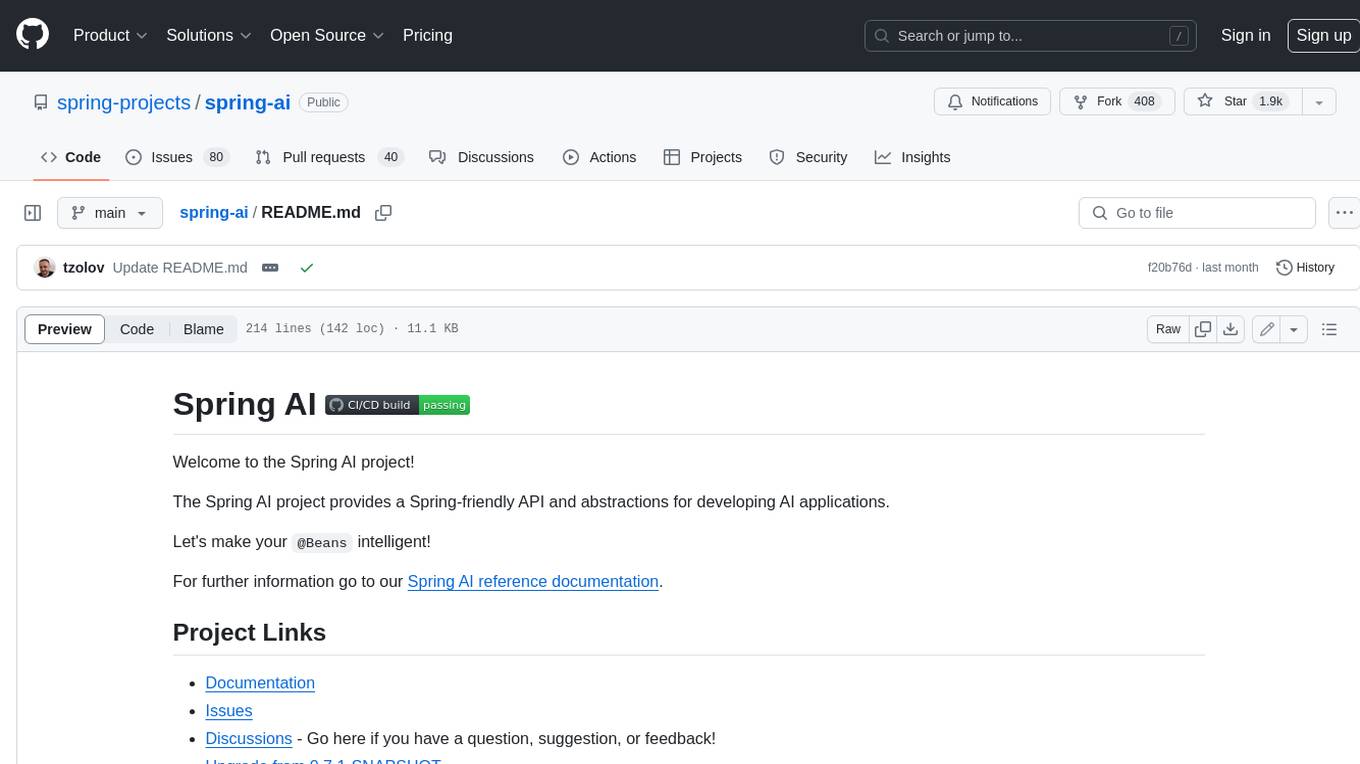Star the spring-ai repository
The height and width of the screenshot is (764, 1360).
[x=1243, y=101]
